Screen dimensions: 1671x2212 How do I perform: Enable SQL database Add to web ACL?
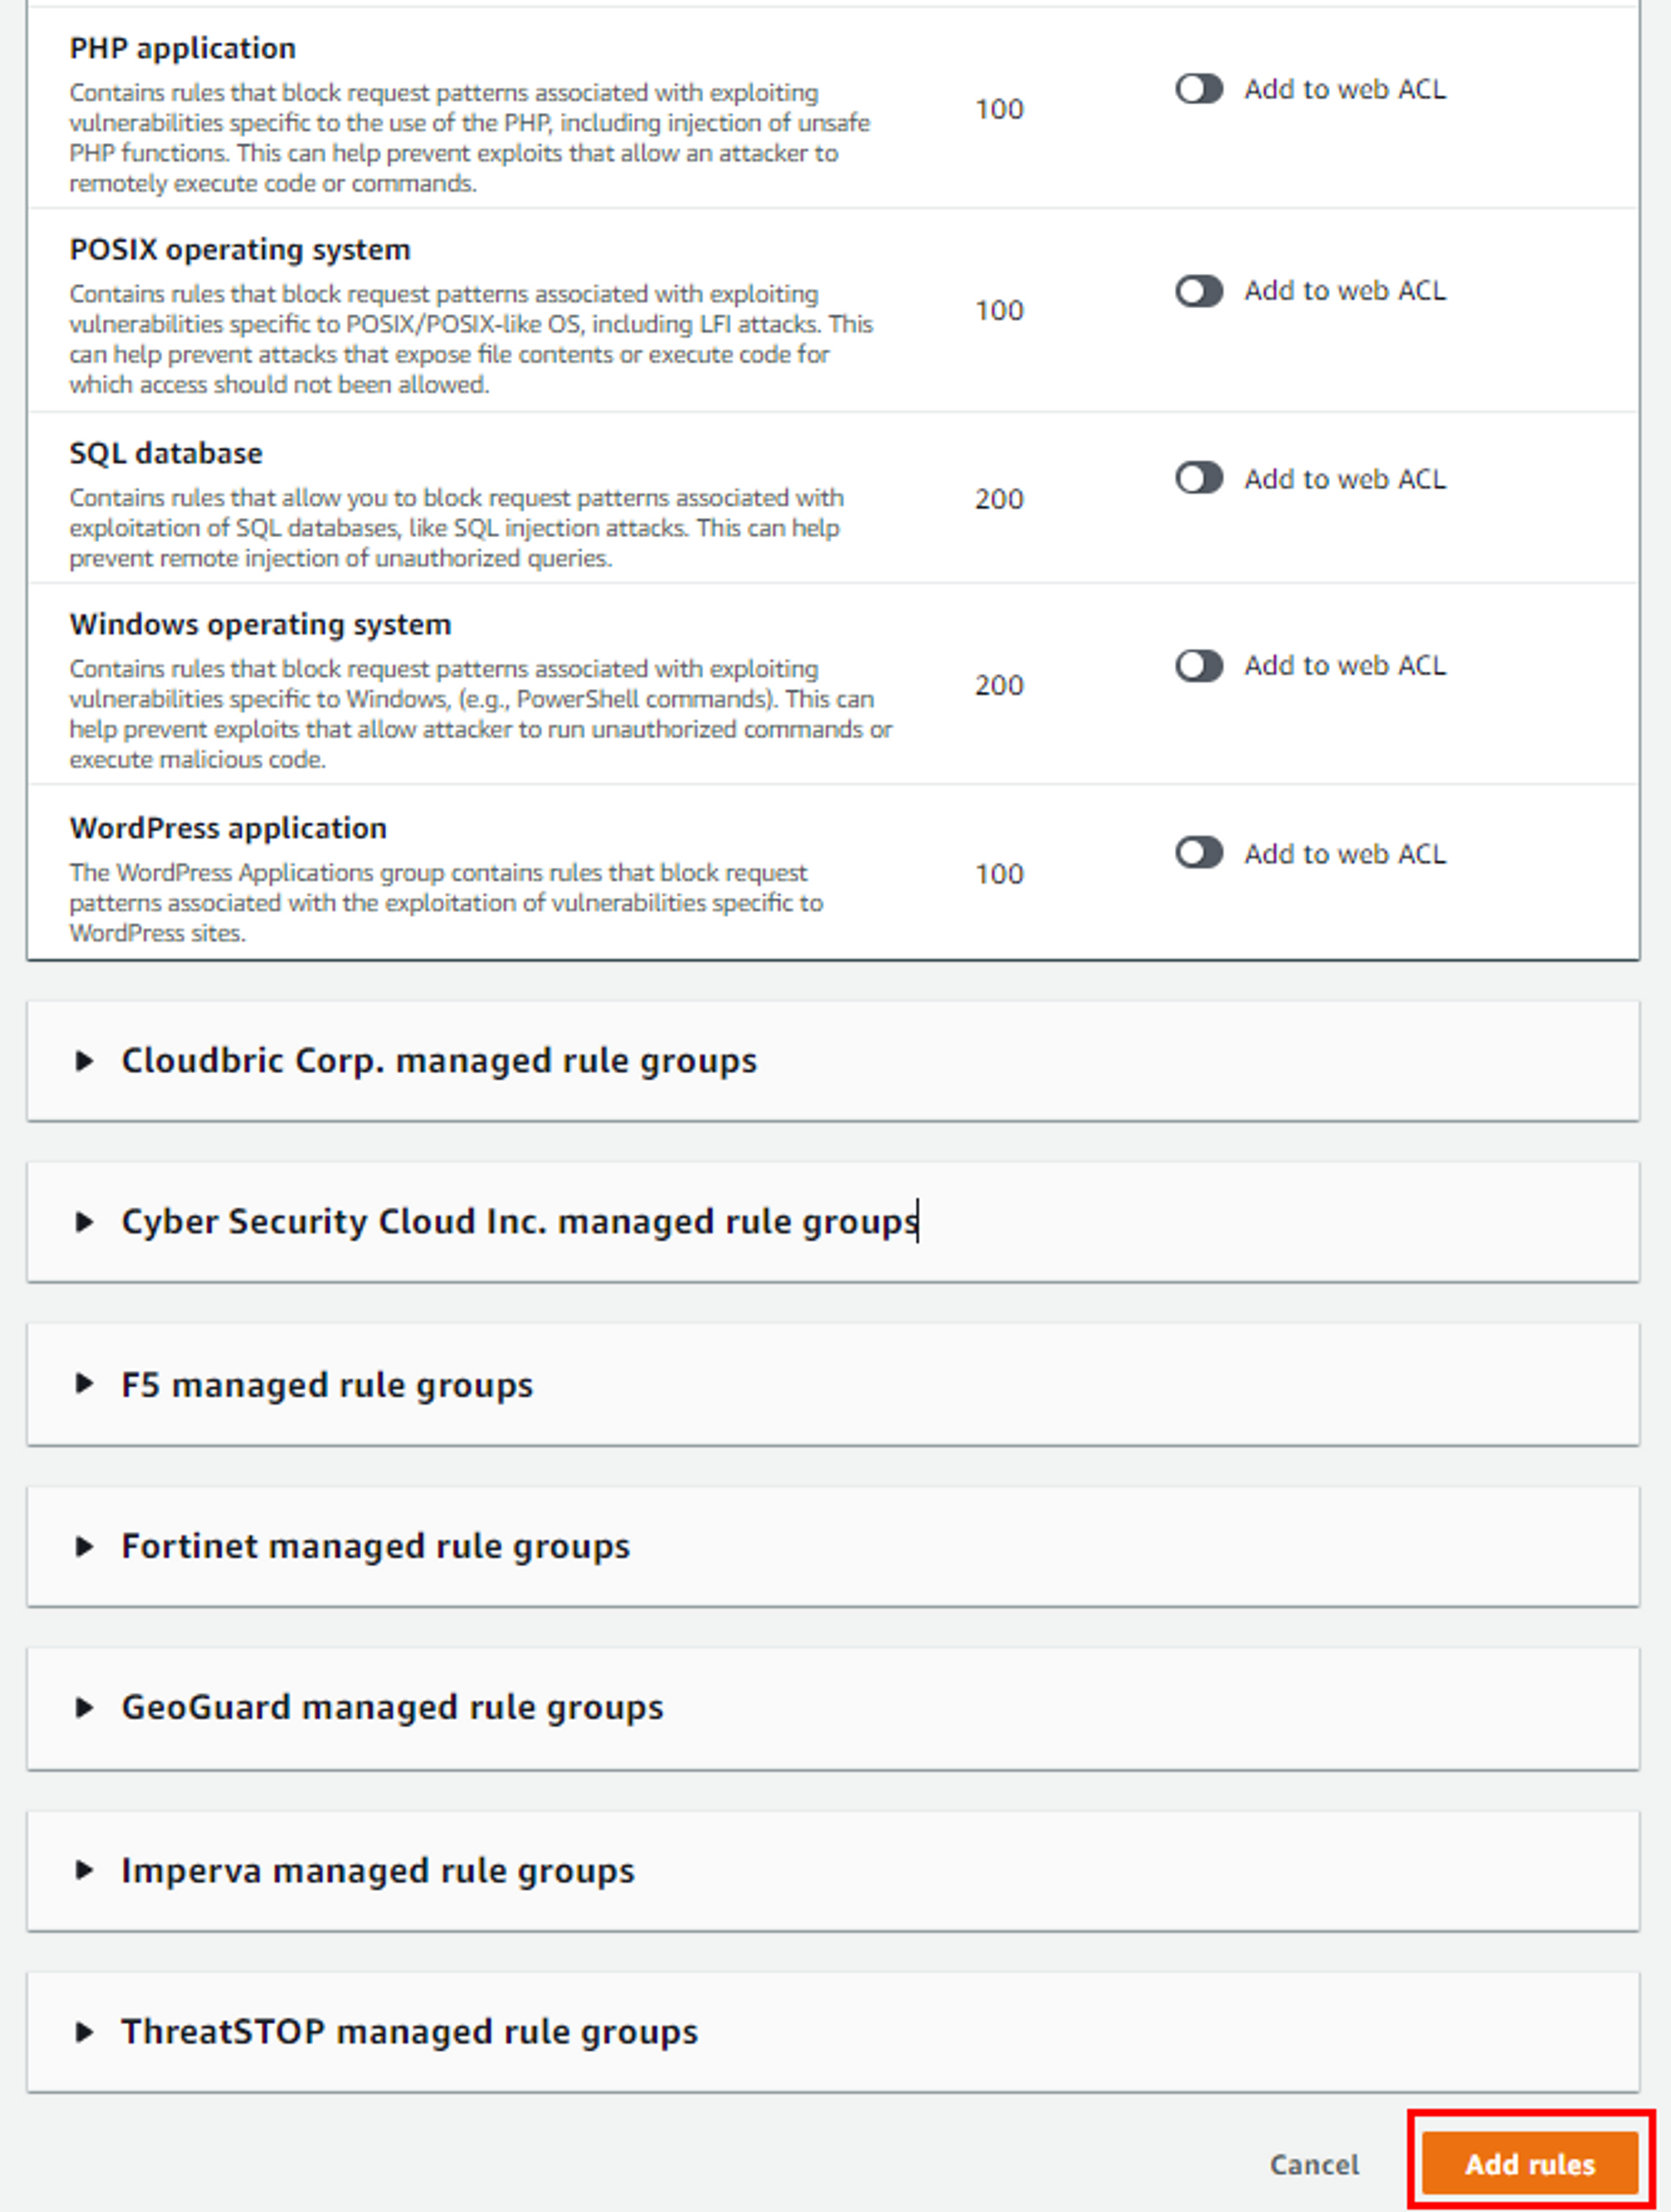click(1198, 478)
